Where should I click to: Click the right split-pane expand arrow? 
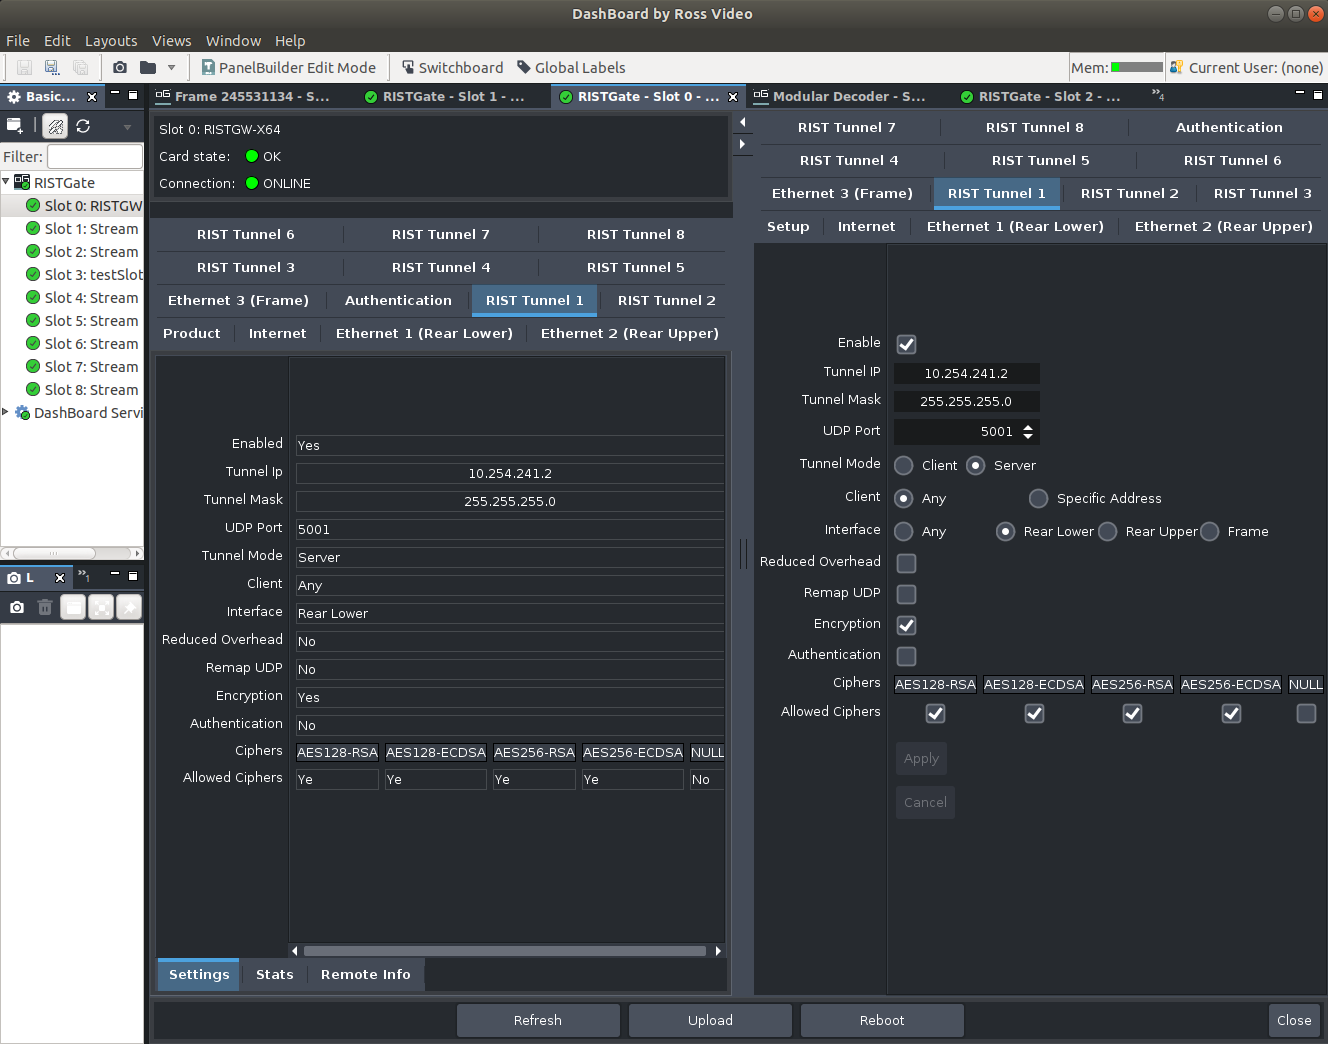742,144
